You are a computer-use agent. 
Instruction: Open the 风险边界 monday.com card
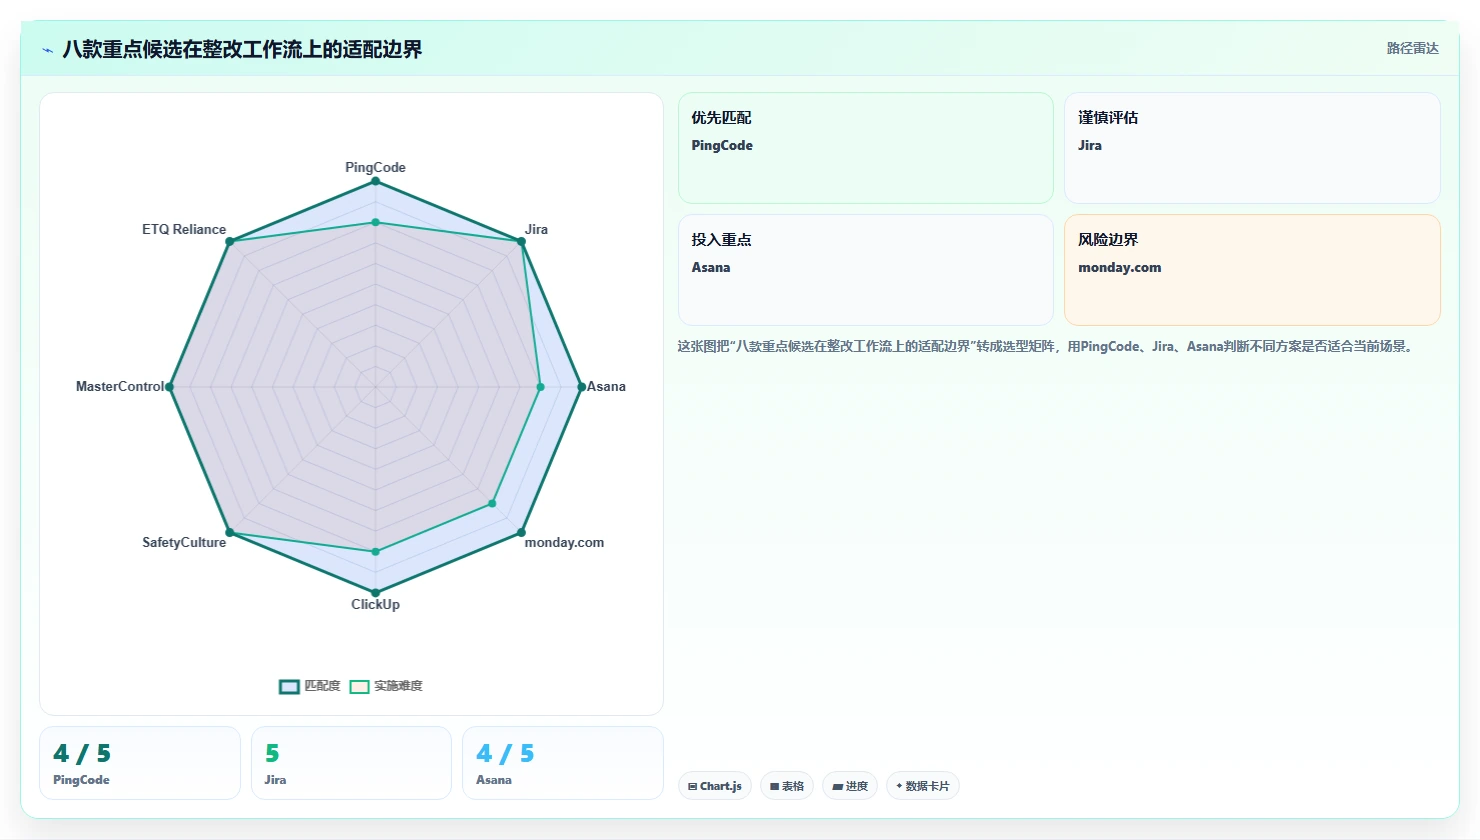point(1252,270)
